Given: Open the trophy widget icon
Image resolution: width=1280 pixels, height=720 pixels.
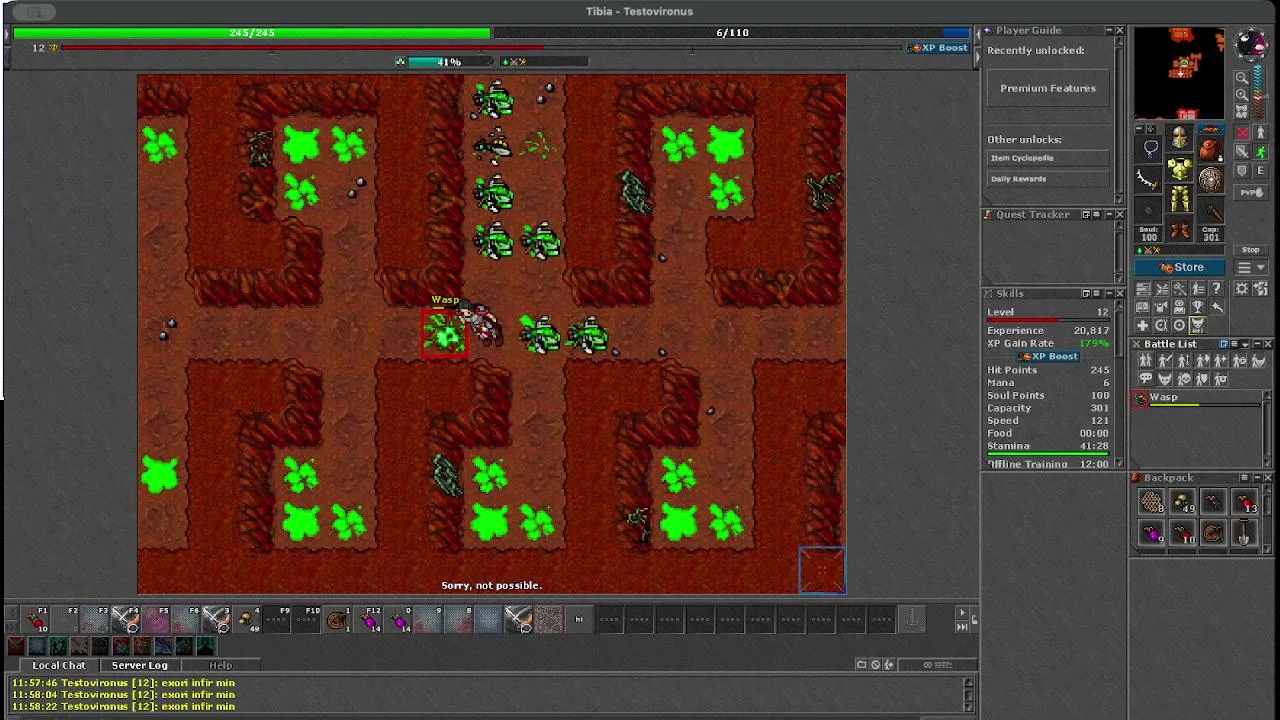Looking at the screenshot, I should pyautogui.click(x=1197, y=306).
